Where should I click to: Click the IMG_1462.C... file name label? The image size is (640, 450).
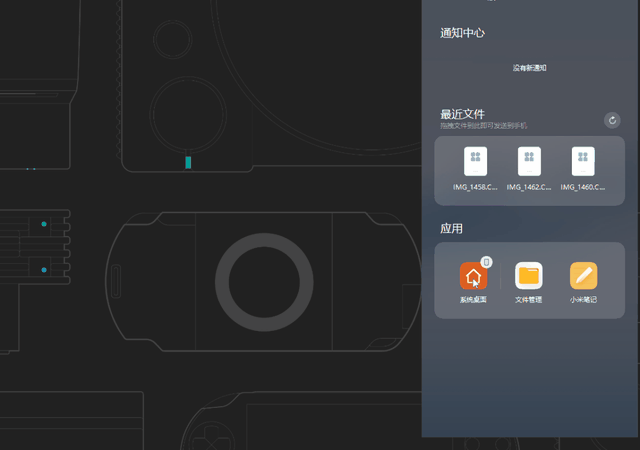pyautogui.click(x=529, y=187)
